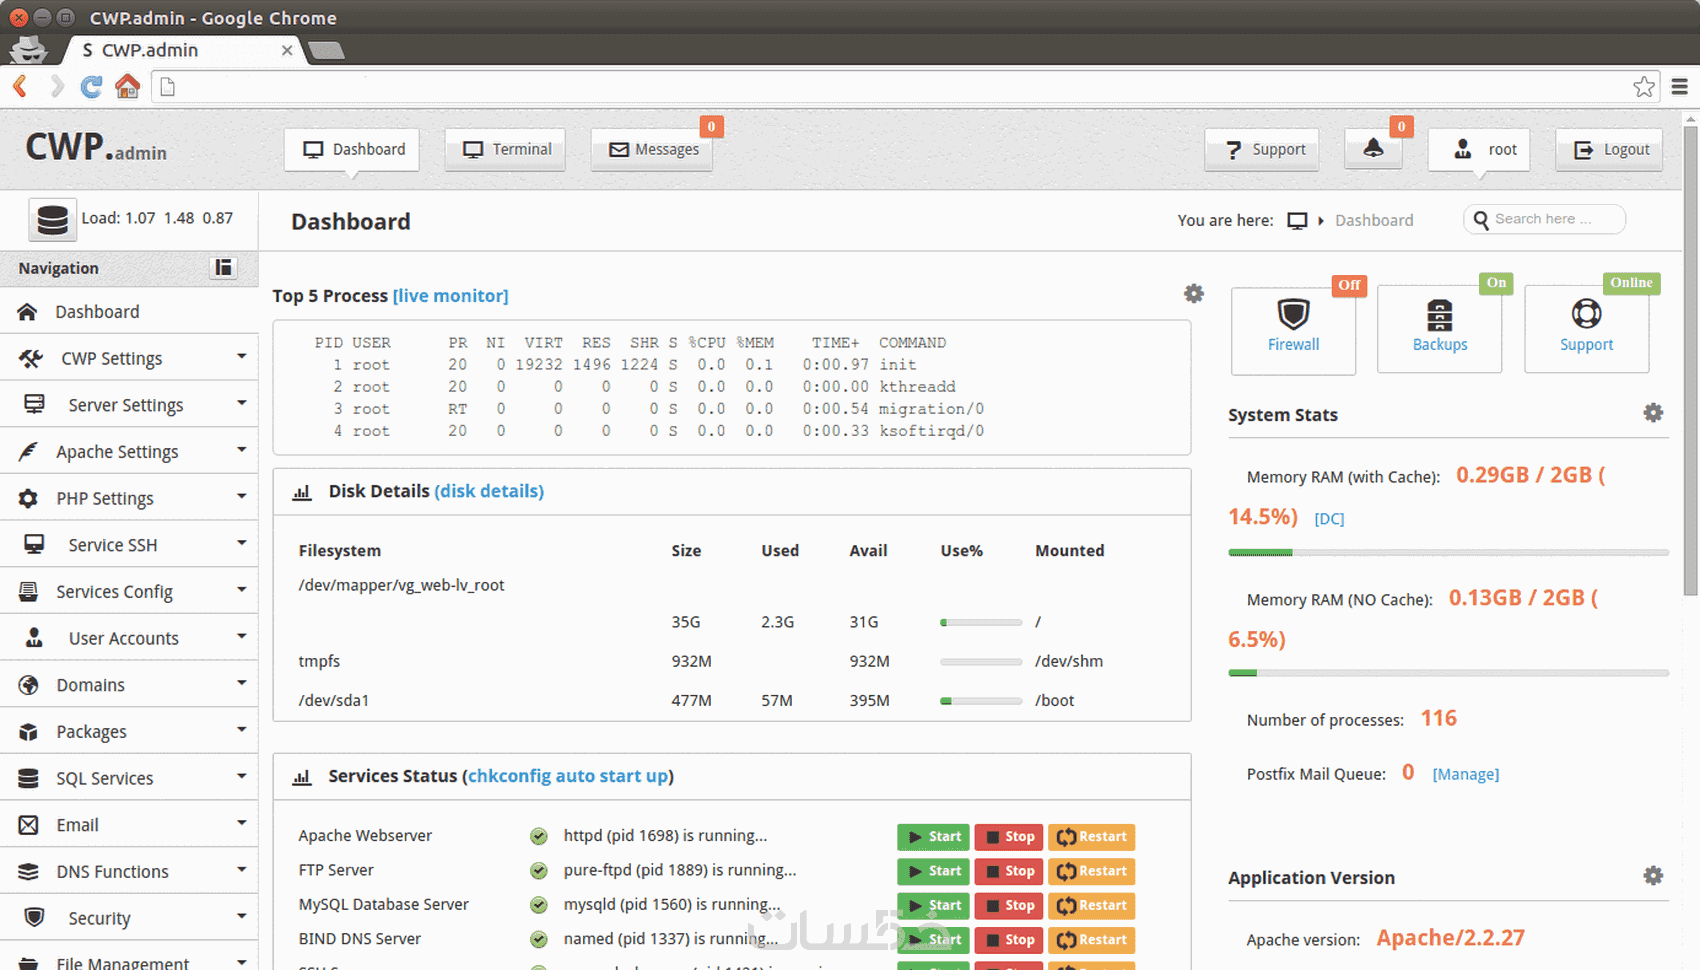The height and width of the screenshot is (970, 1700).
Task: Start the Apache Webserver service
Action: (x=933, y=837)
